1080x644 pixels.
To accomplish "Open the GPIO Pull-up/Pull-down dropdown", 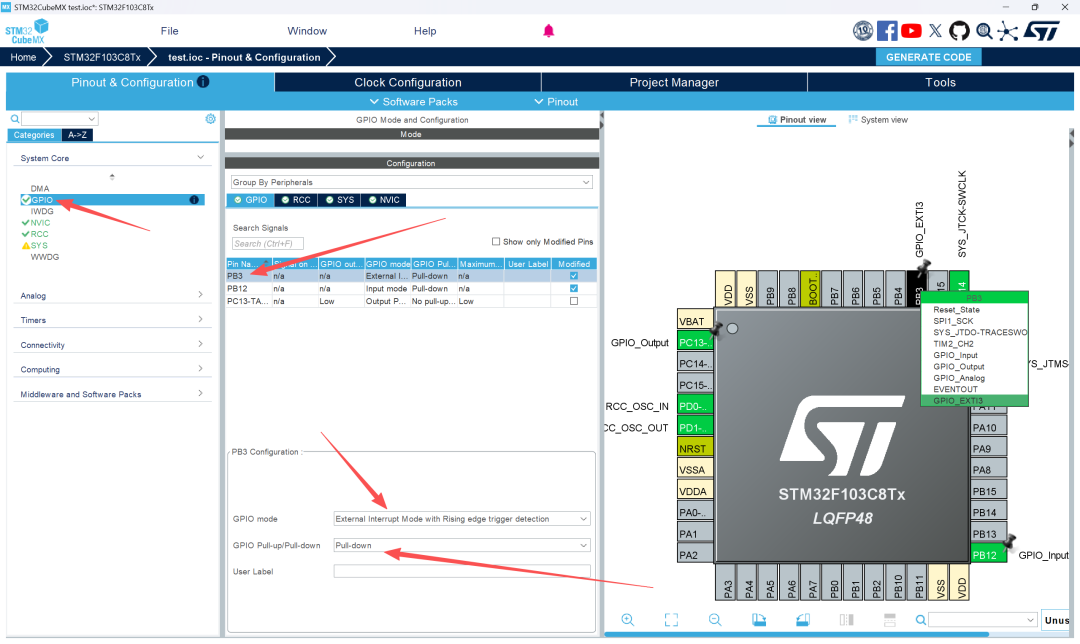I will click(x=461, y=545).
